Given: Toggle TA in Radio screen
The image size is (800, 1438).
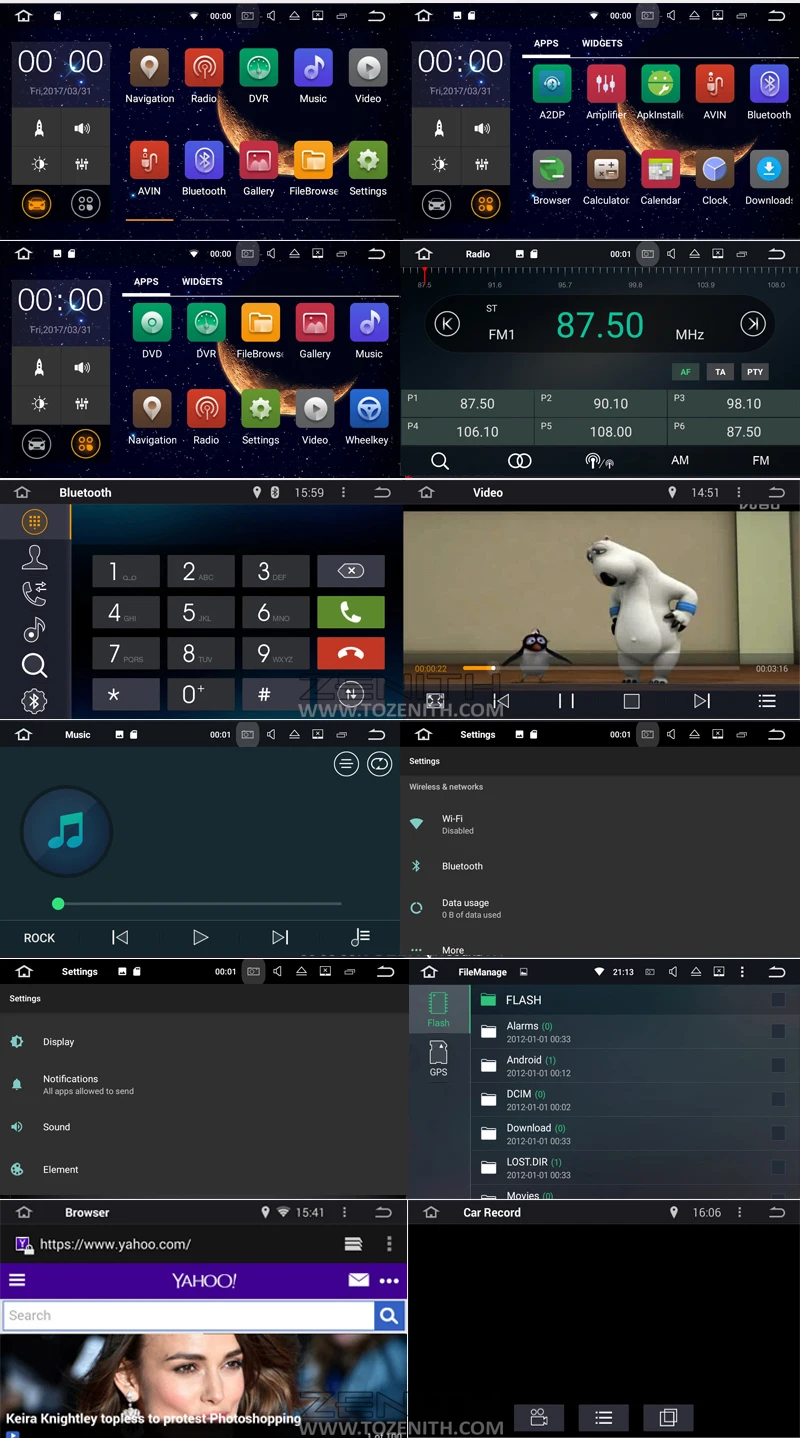Looking at the screenshot, I should (x=720, y=372).
